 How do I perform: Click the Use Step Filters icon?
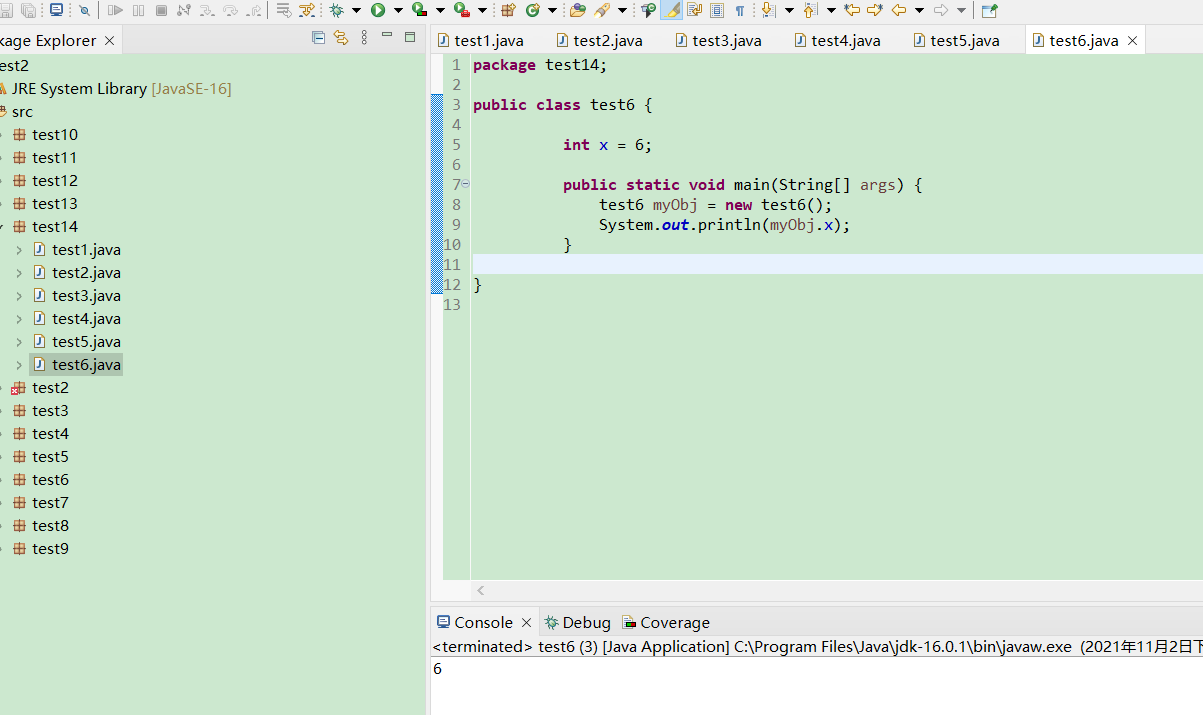tap(307, 10)
